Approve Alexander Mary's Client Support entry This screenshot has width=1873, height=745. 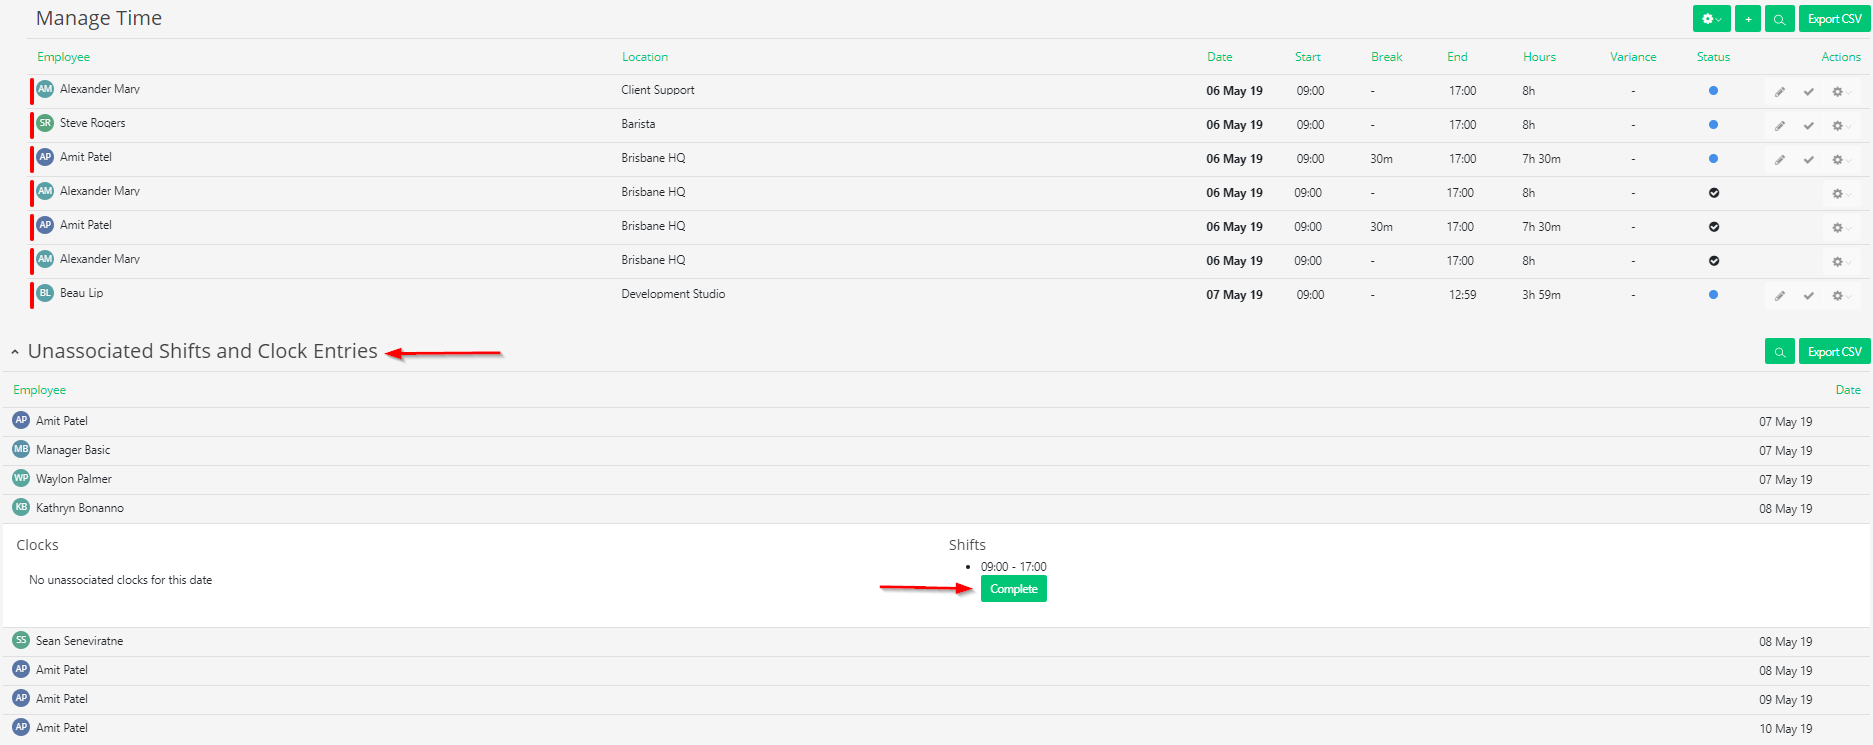[x=1808, y=92]
